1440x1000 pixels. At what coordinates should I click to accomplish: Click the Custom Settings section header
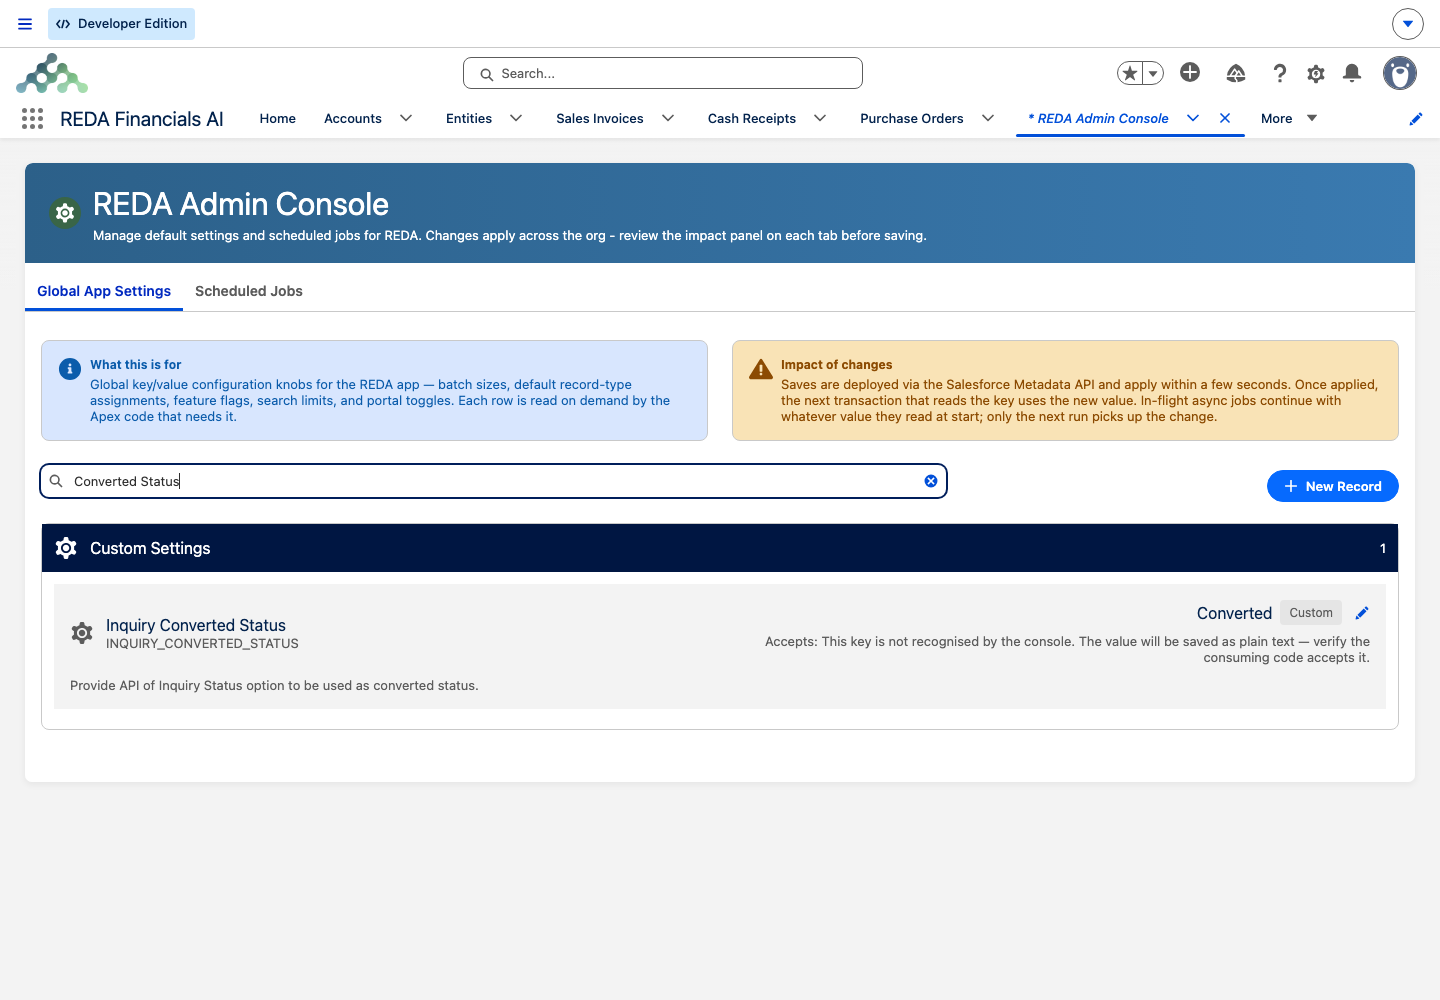[x=720, y=548]
